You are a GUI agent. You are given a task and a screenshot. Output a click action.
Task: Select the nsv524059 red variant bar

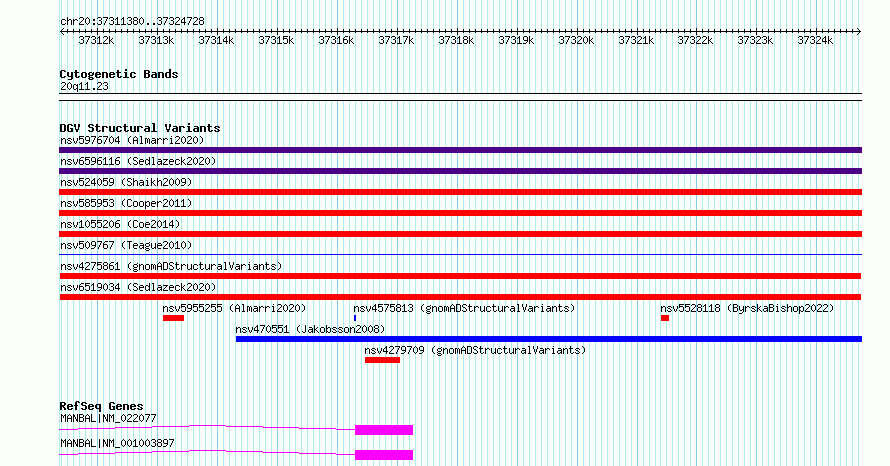[460, 192]
